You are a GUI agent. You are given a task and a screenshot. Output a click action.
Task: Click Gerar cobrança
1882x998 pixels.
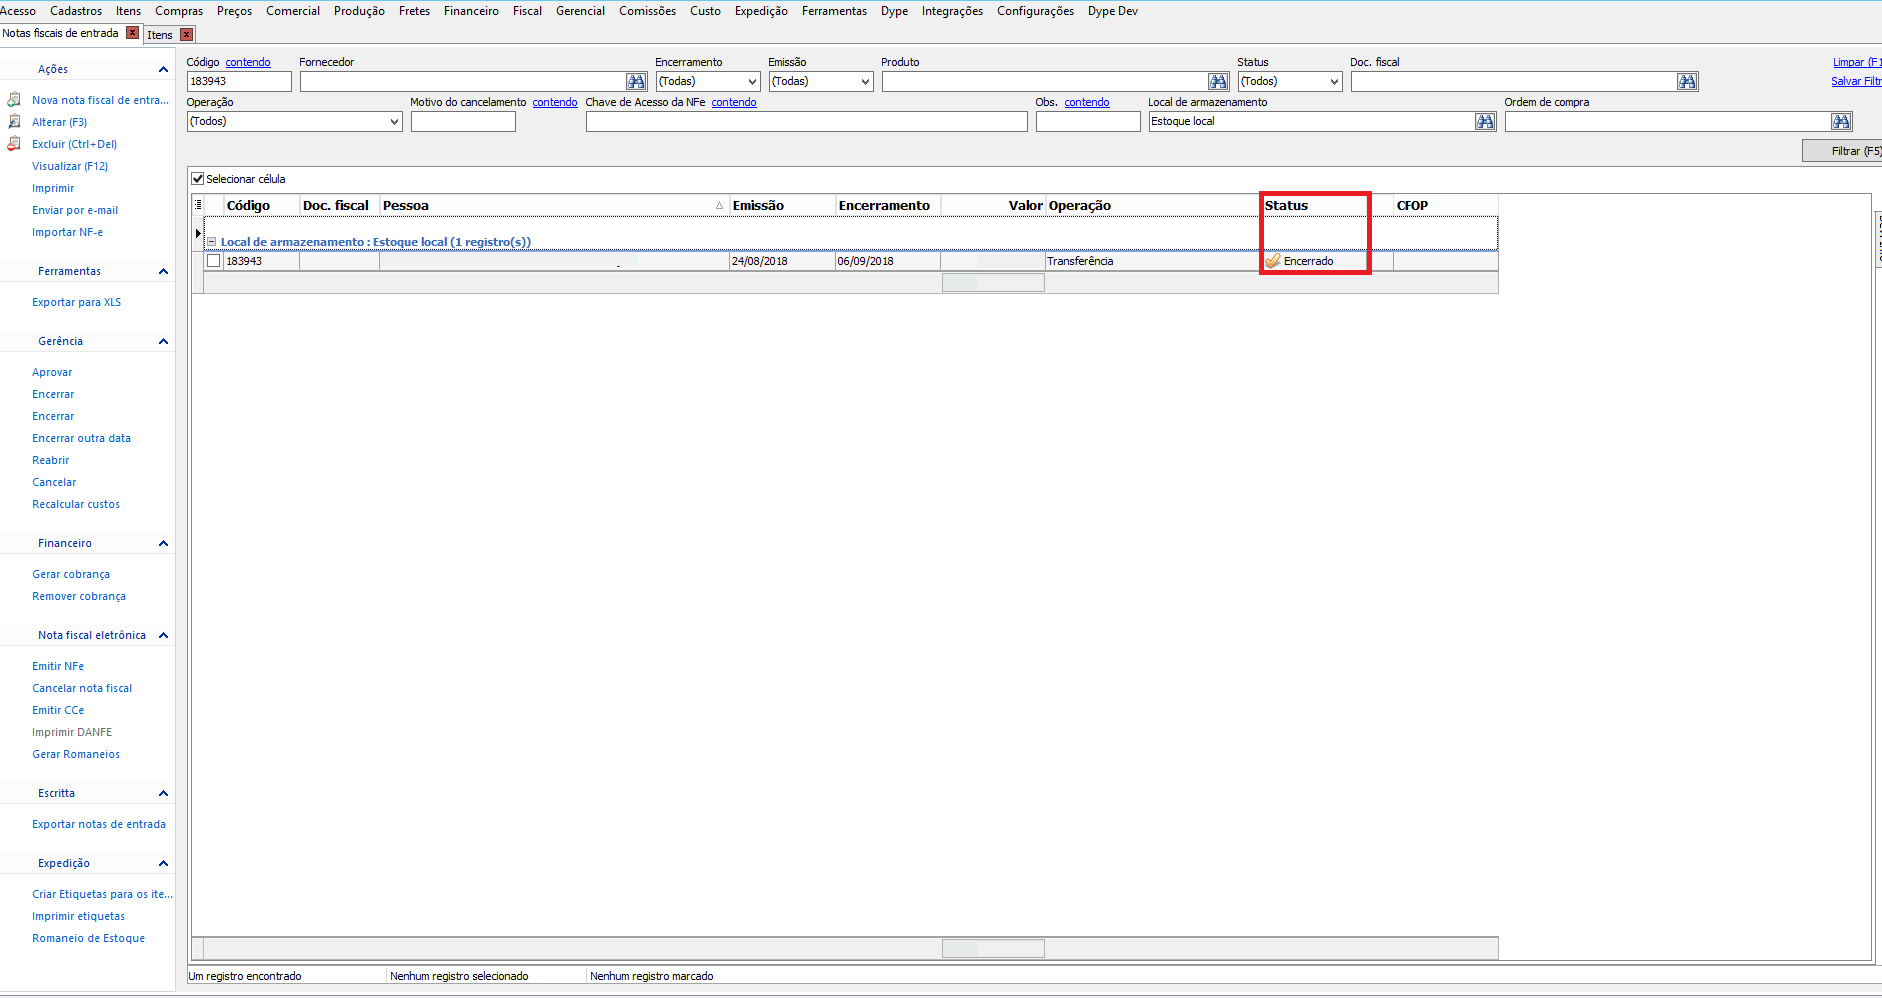(71, 574)
